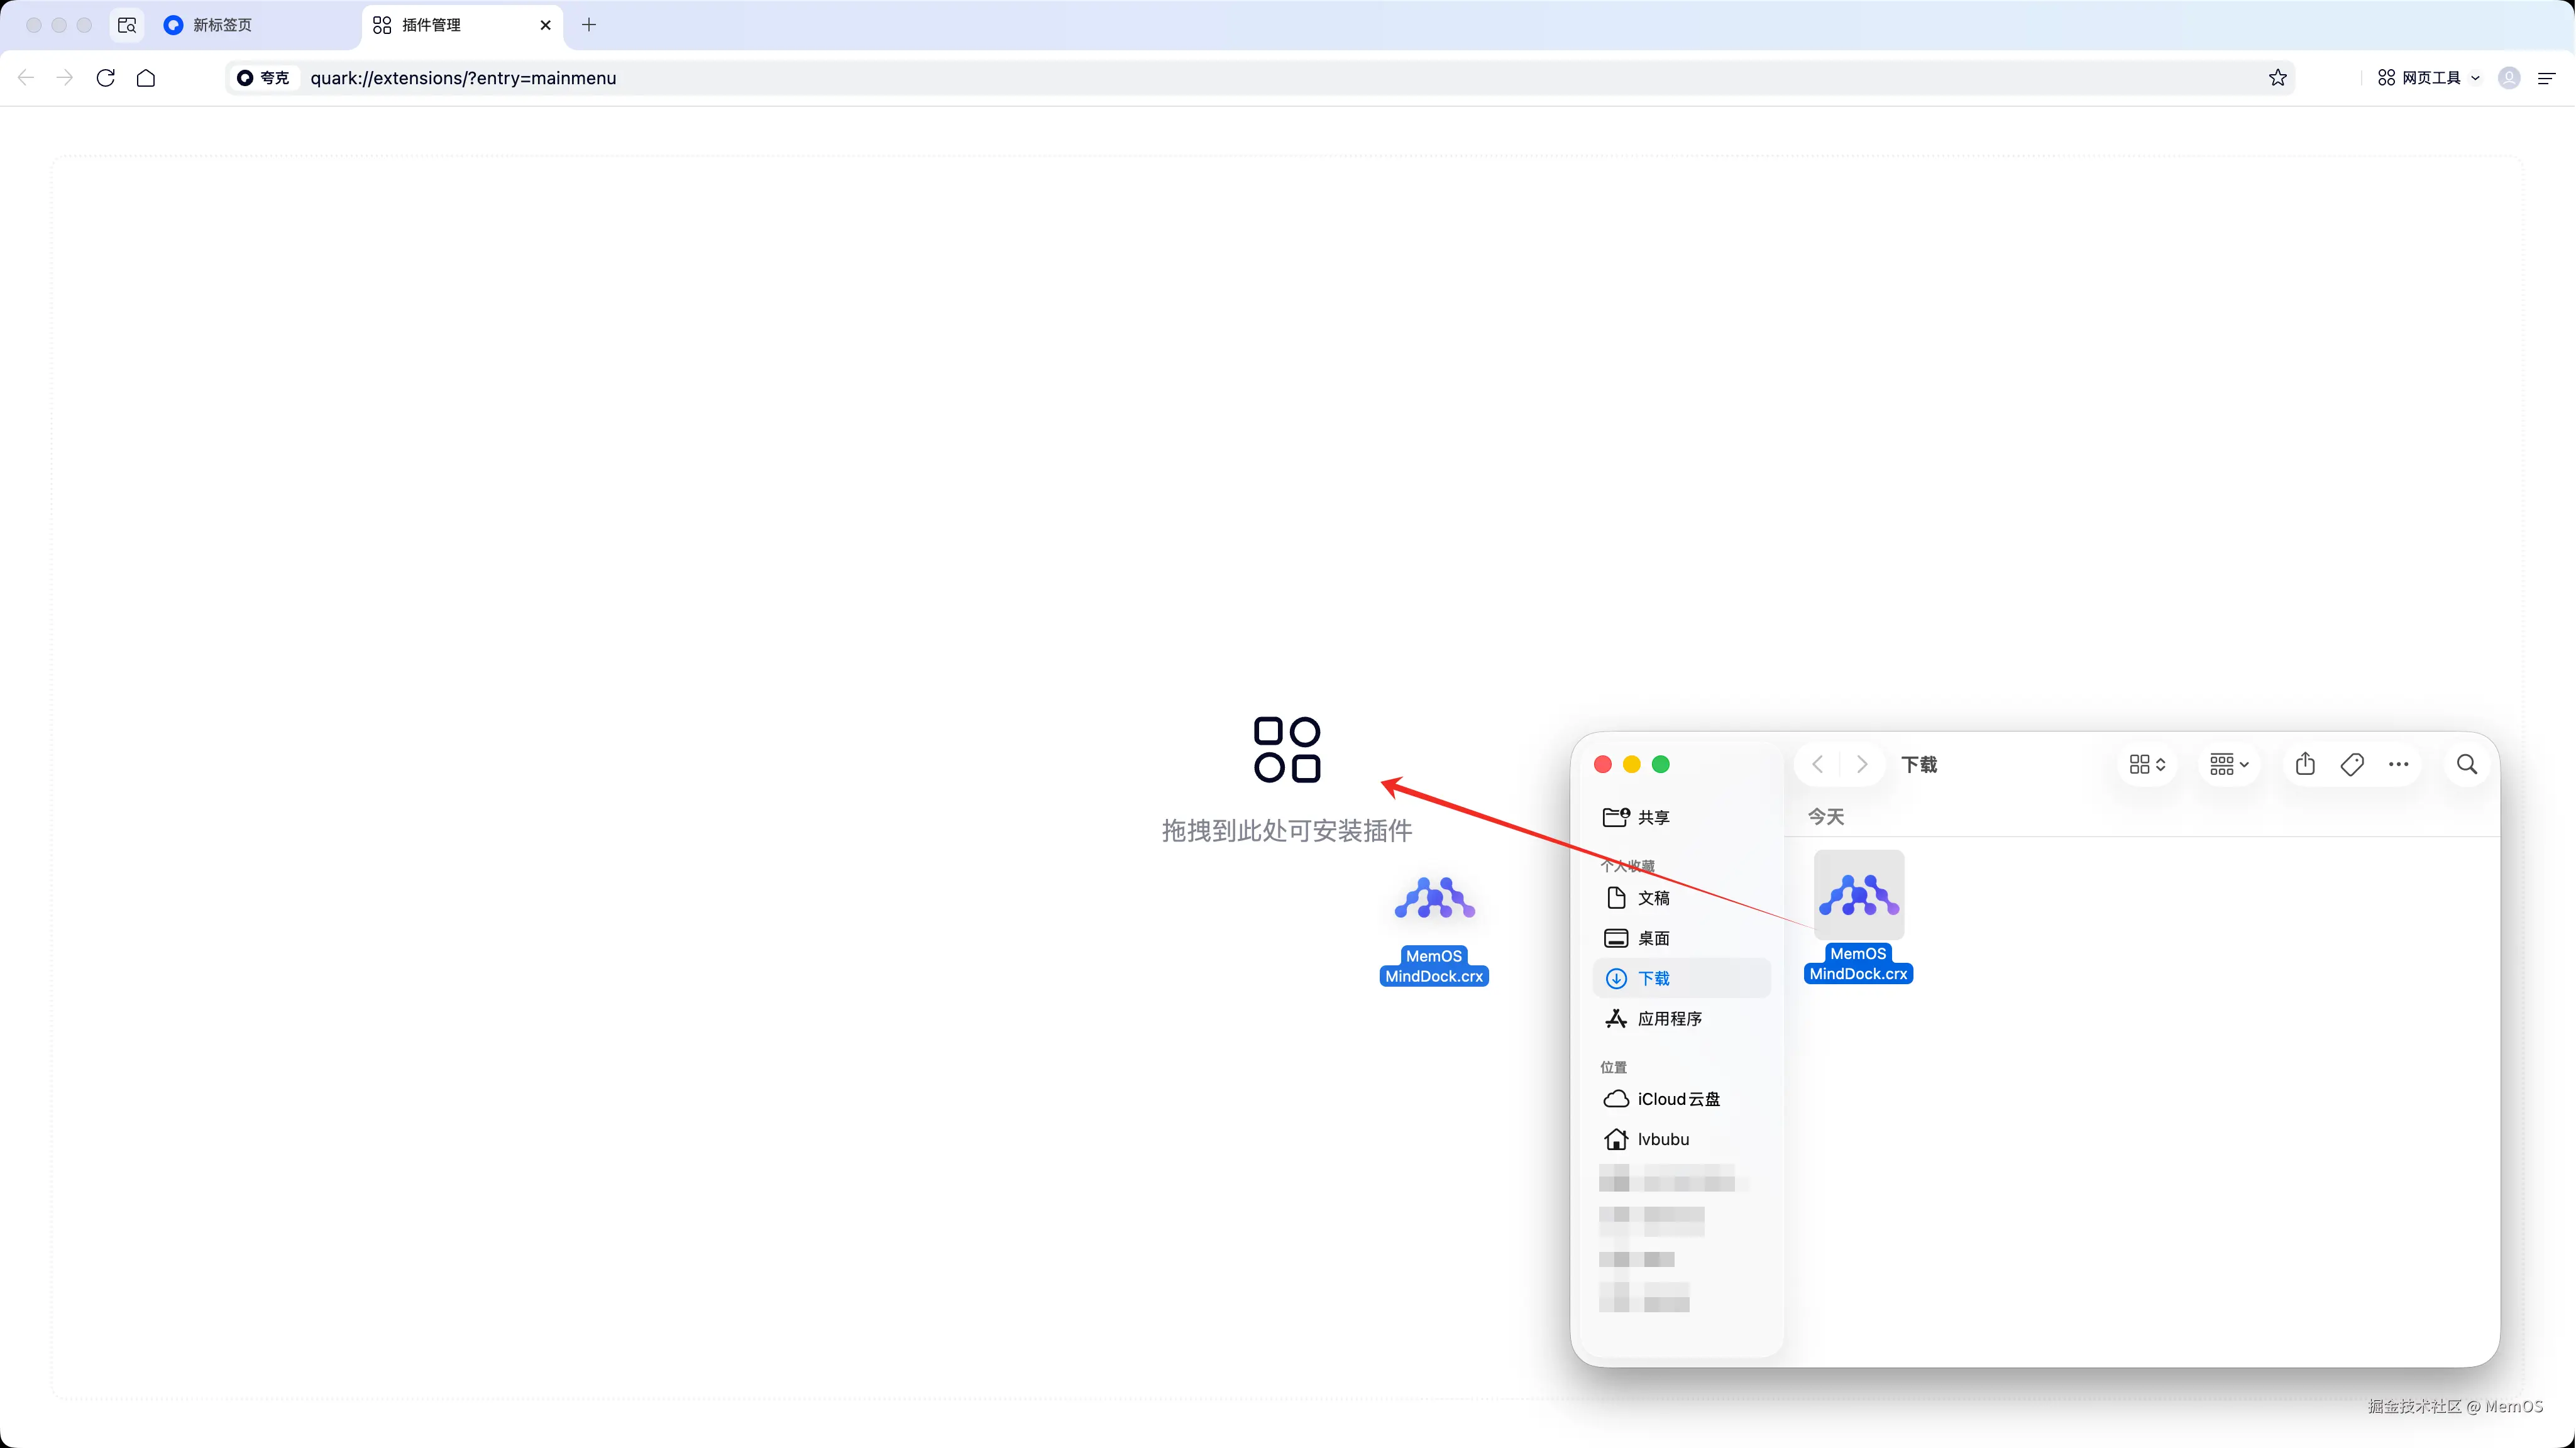Select 桌面 in the Finder sidebar
Image resolution: width=2576 pixels, height=1448 pixels.
pos(1653,938)
